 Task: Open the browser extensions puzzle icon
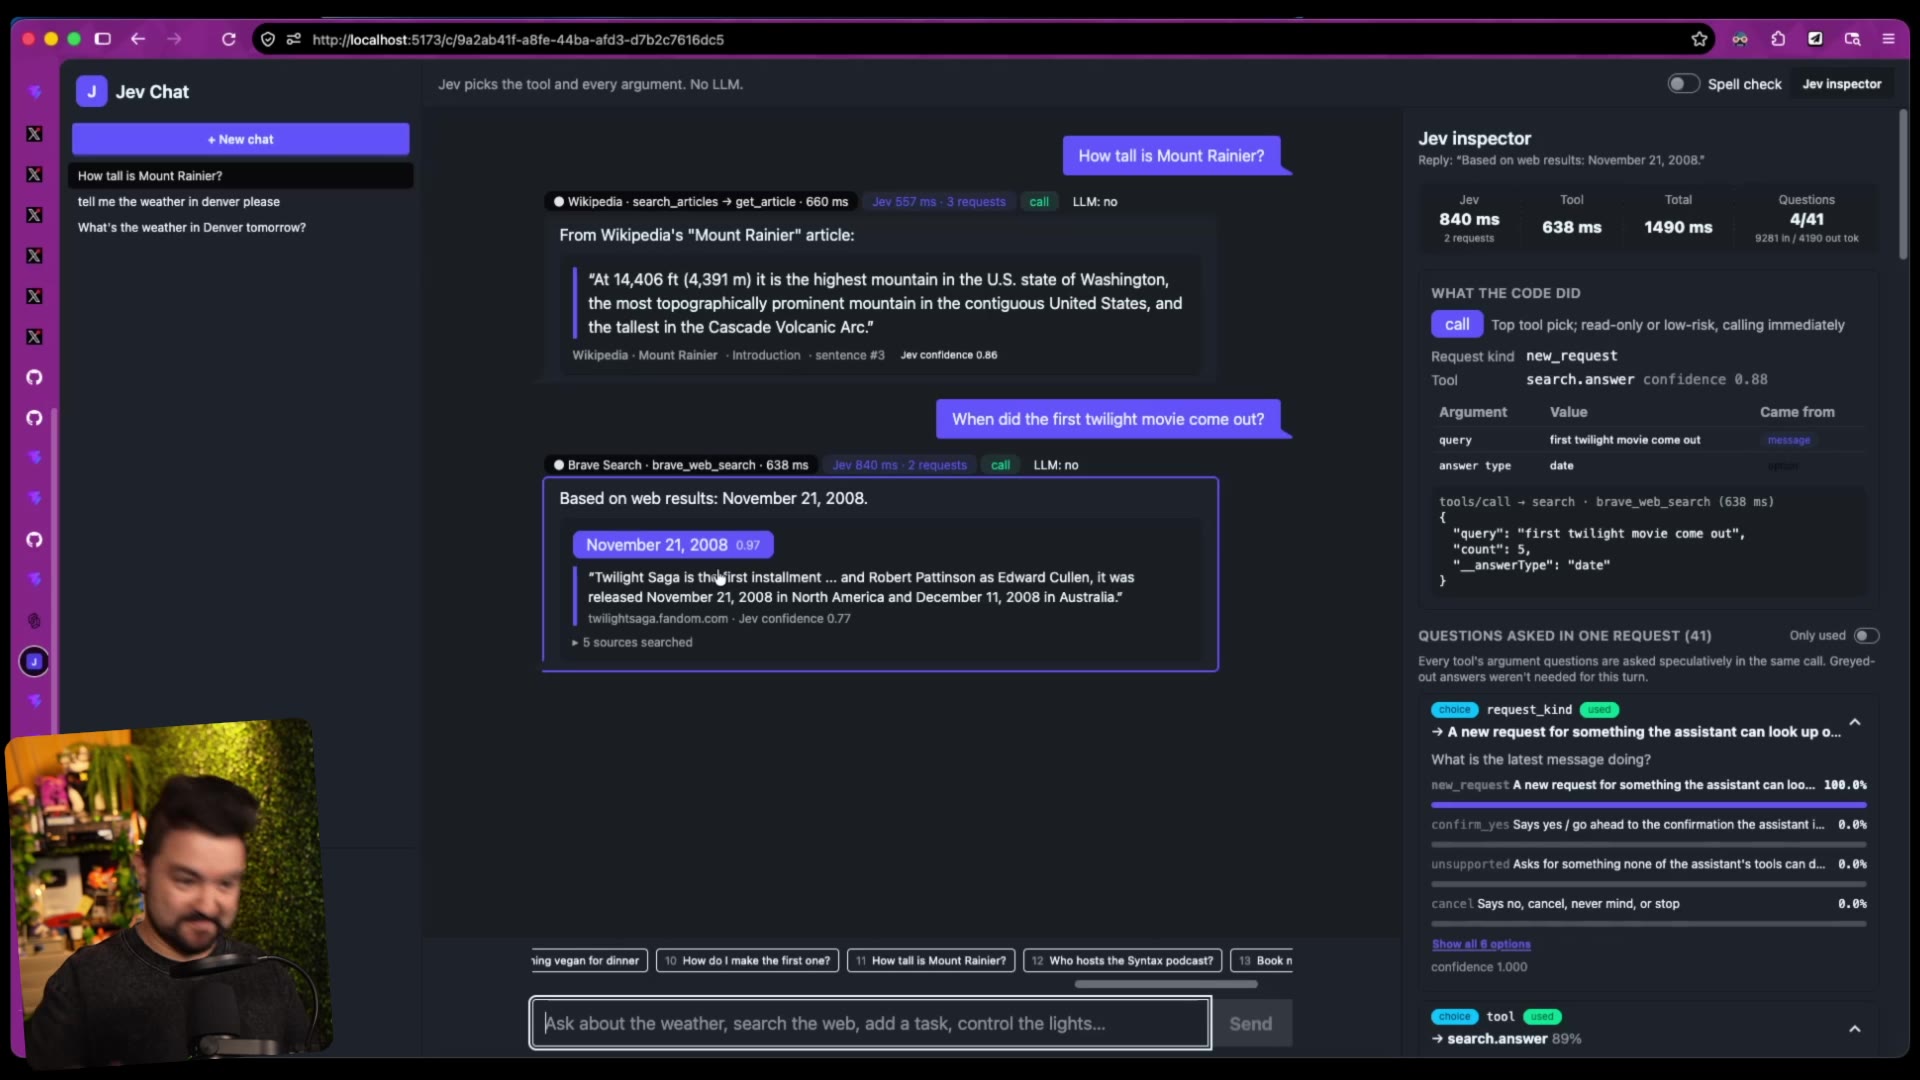(x=1778, y=39)
